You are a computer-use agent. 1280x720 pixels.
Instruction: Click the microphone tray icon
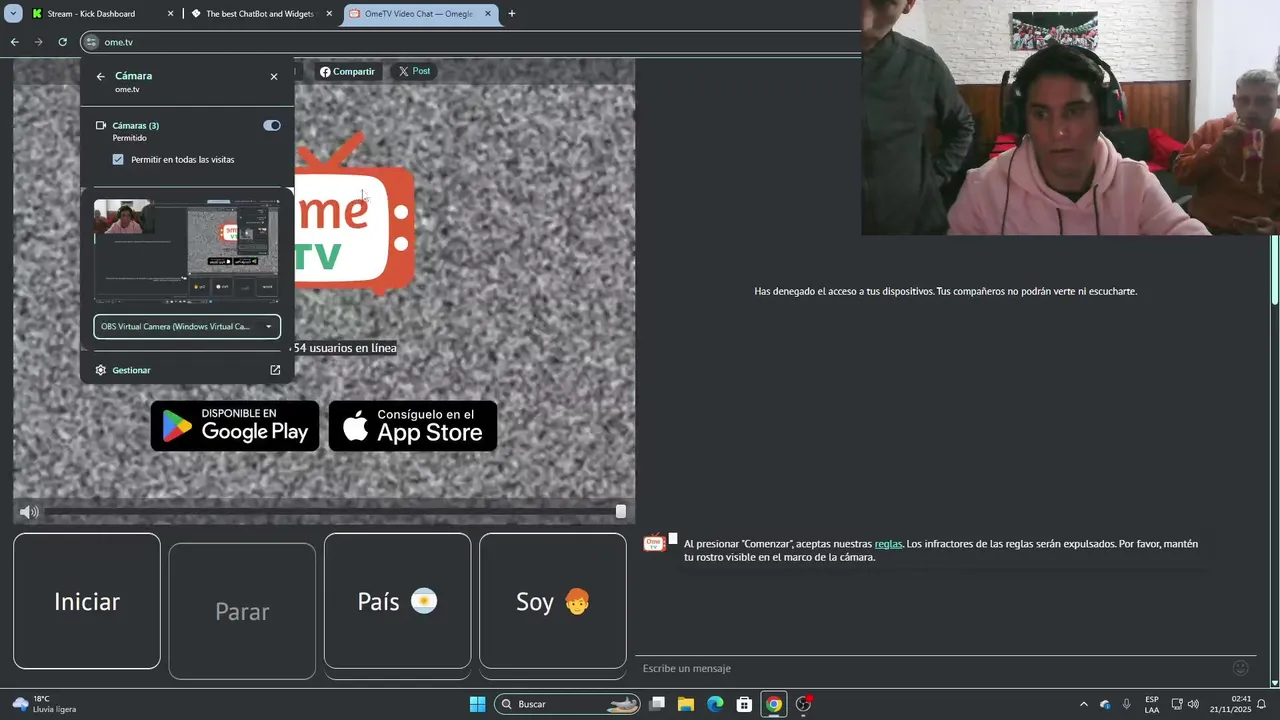tap(1127, 704)
